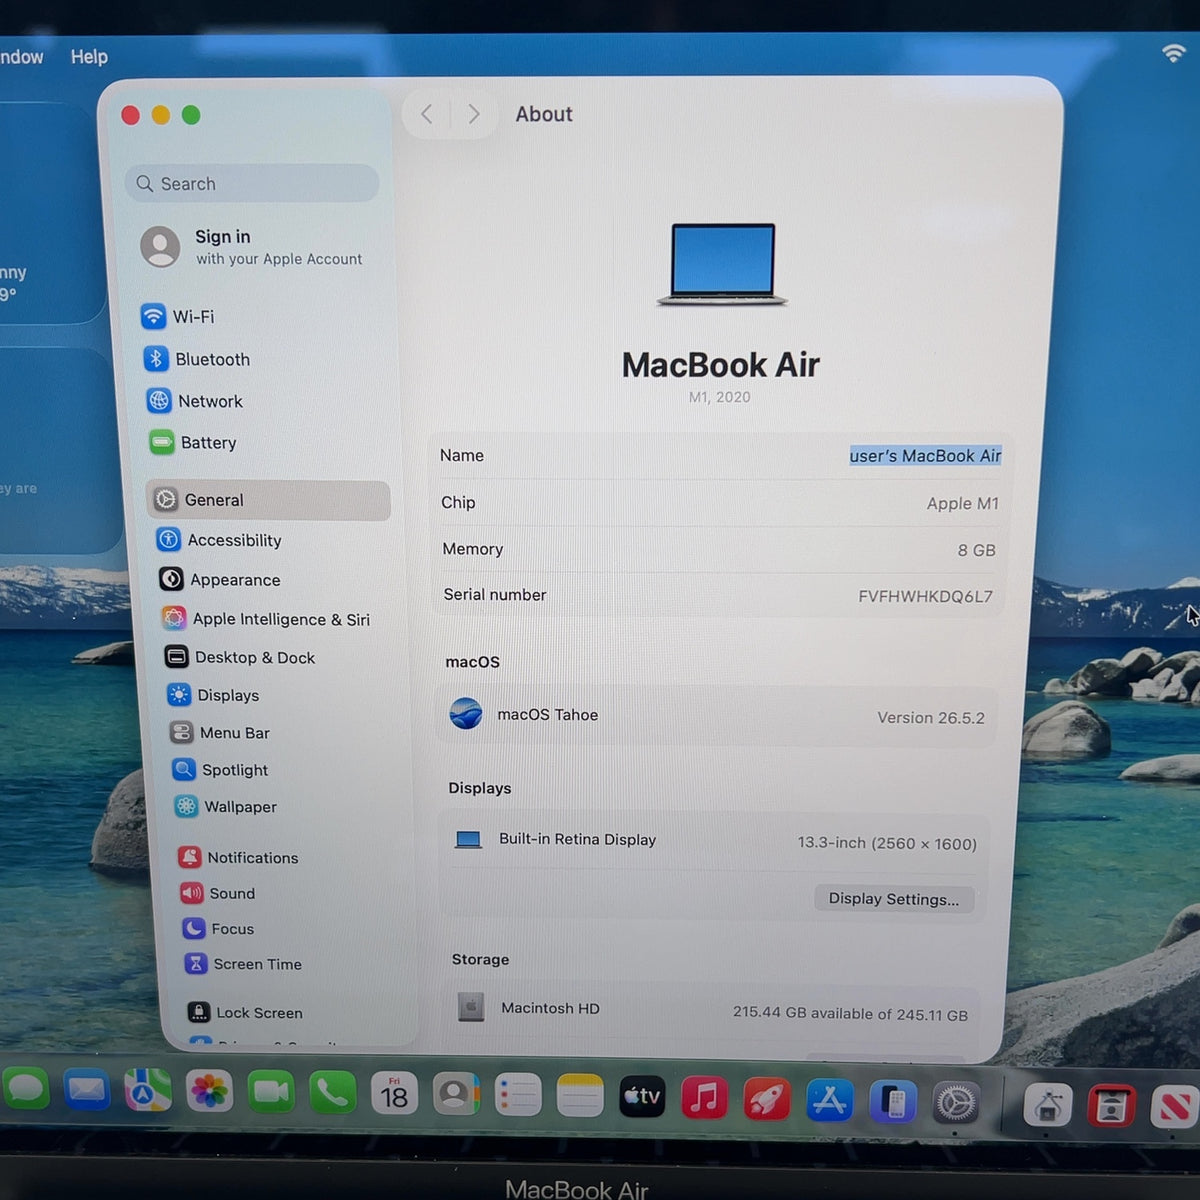Open Photos app in Dock
Image resolution: width=1200 pixels, height=1200 pixels.
(x=209, y=1092)
